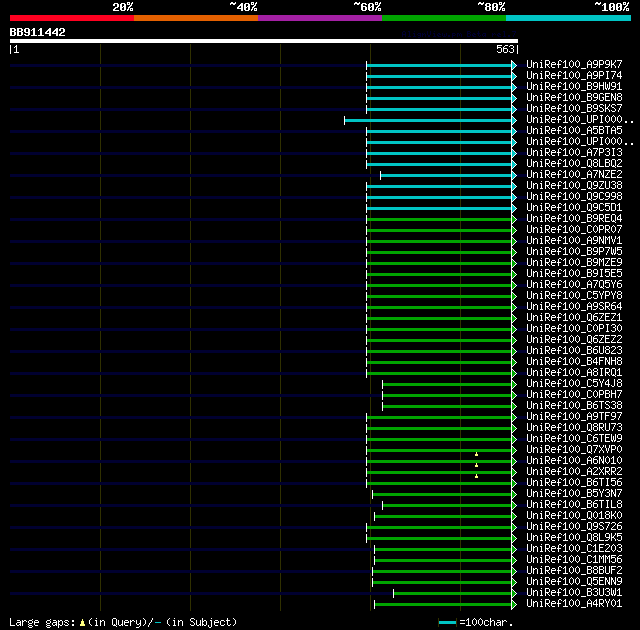Select the UniRef100_Q9C5D1 label

tap(574, 208)
